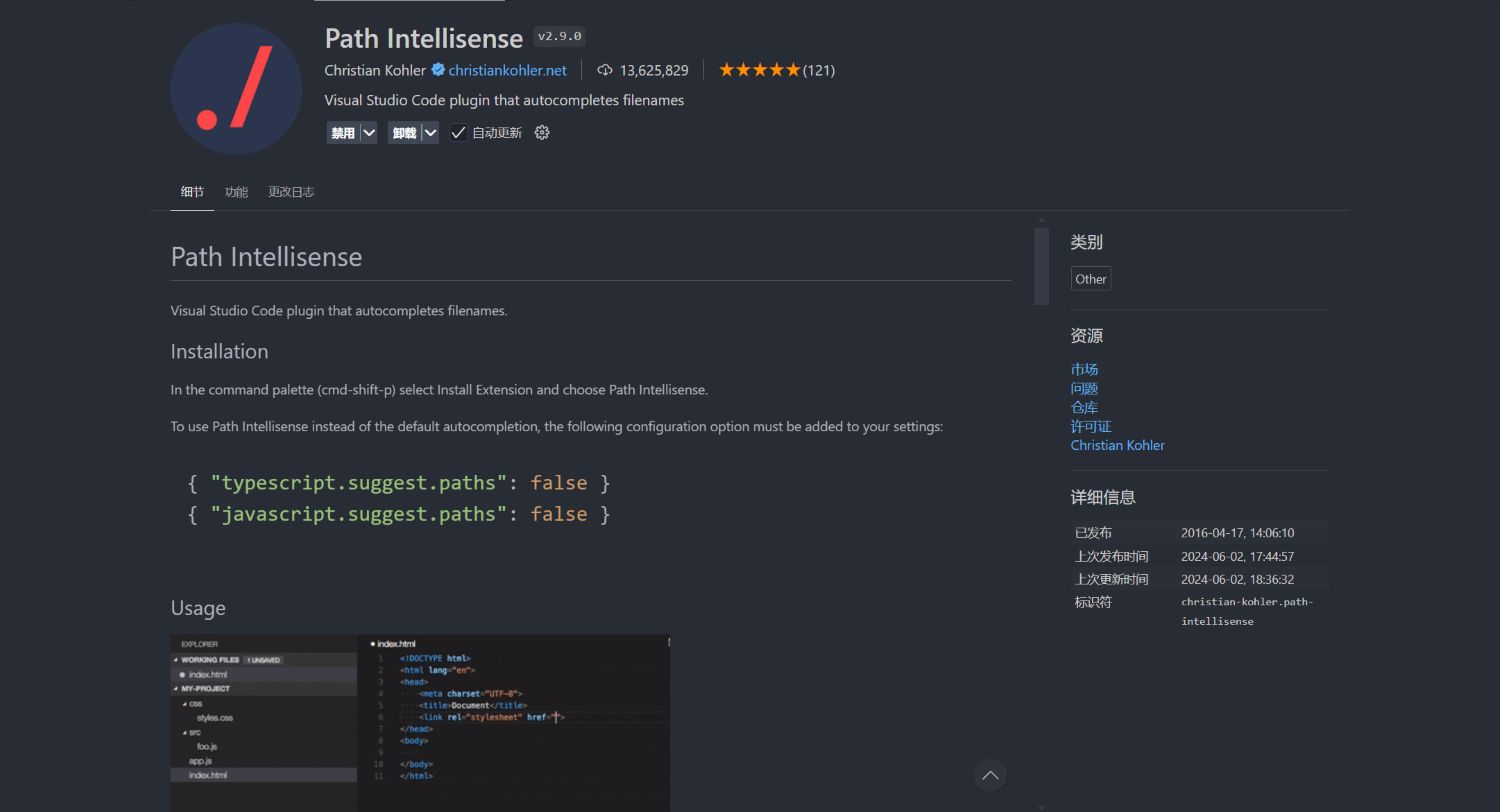1500x812 pixels.
Task: Click the 类别 section heading
Action: click(1087, 242)
